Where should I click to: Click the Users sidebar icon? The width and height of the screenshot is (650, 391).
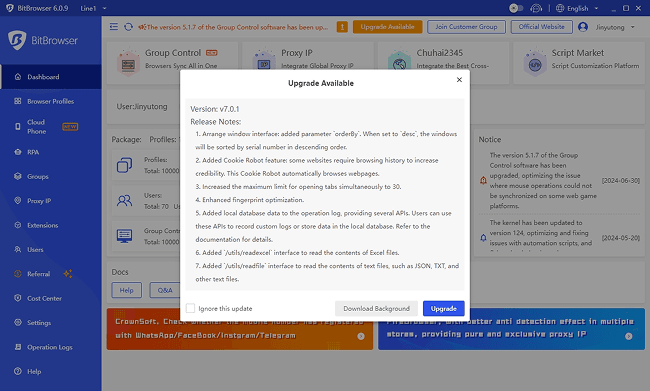coord(18,249)
